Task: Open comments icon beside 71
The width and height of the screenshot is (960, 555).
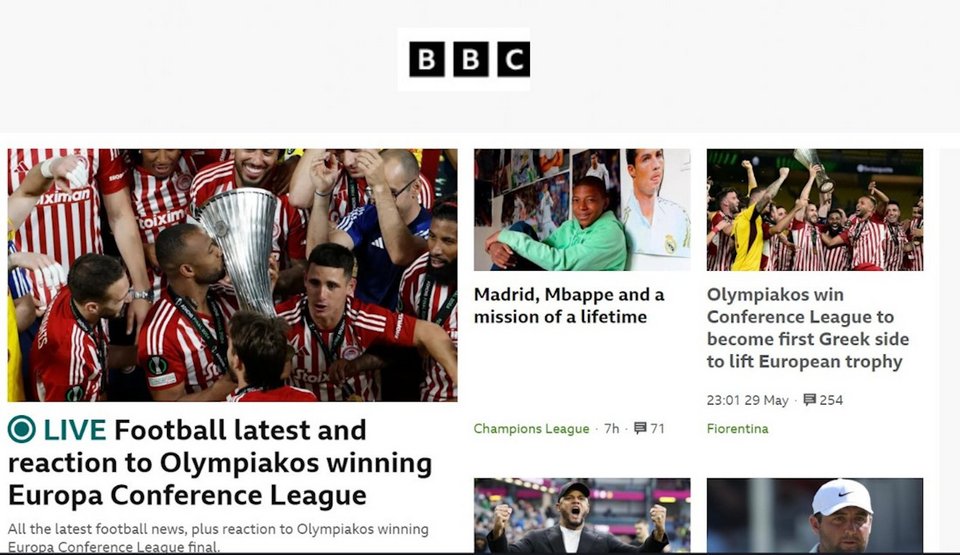Action: point(640,428)
